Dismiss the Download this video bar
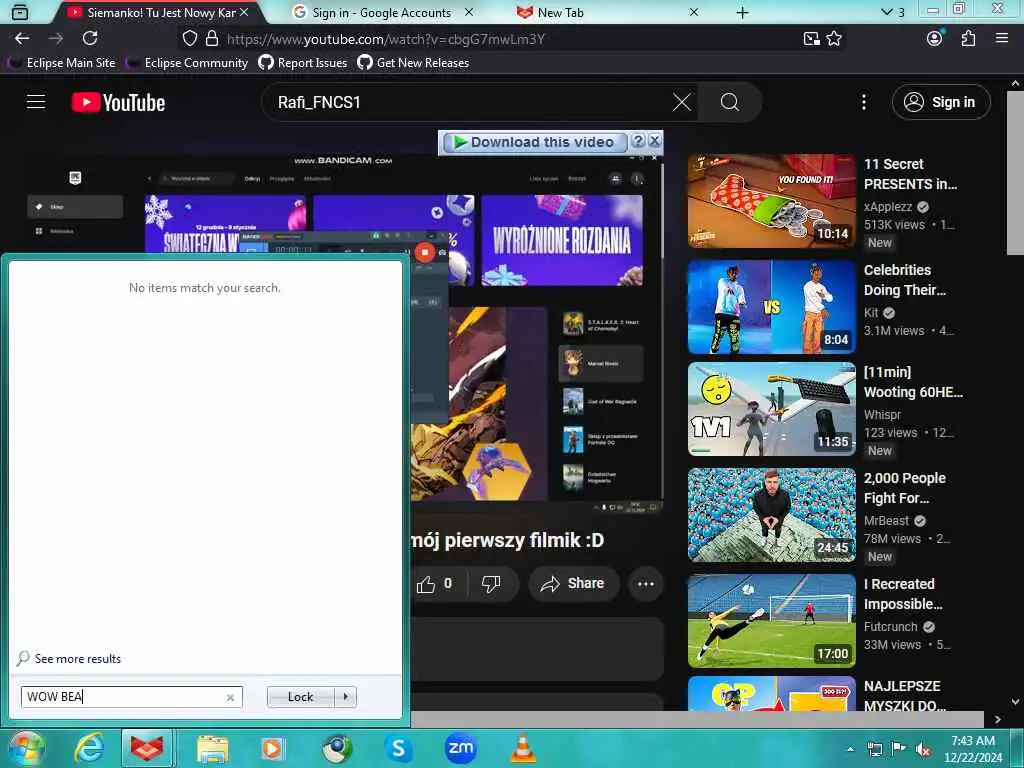The image size is (1024, 768). [654, 140]
